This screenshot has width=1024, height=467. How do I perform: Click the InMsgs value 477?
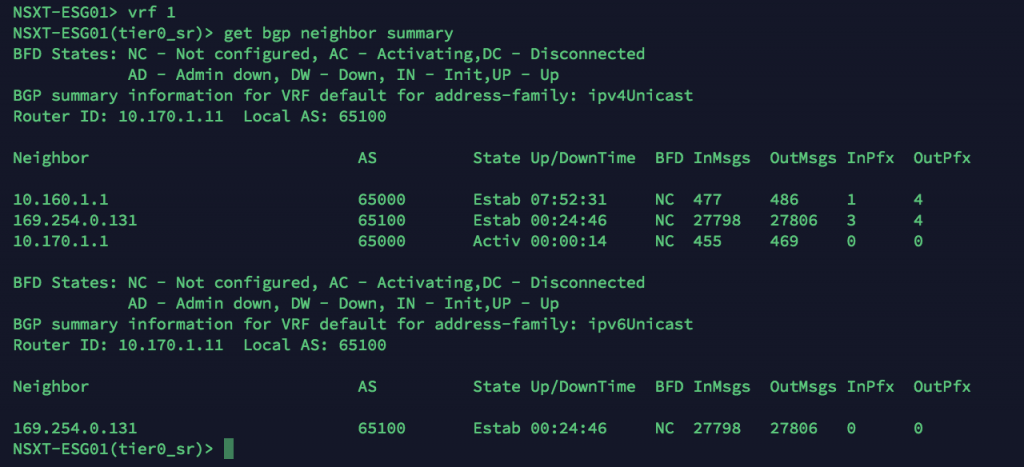coord(707,199)
